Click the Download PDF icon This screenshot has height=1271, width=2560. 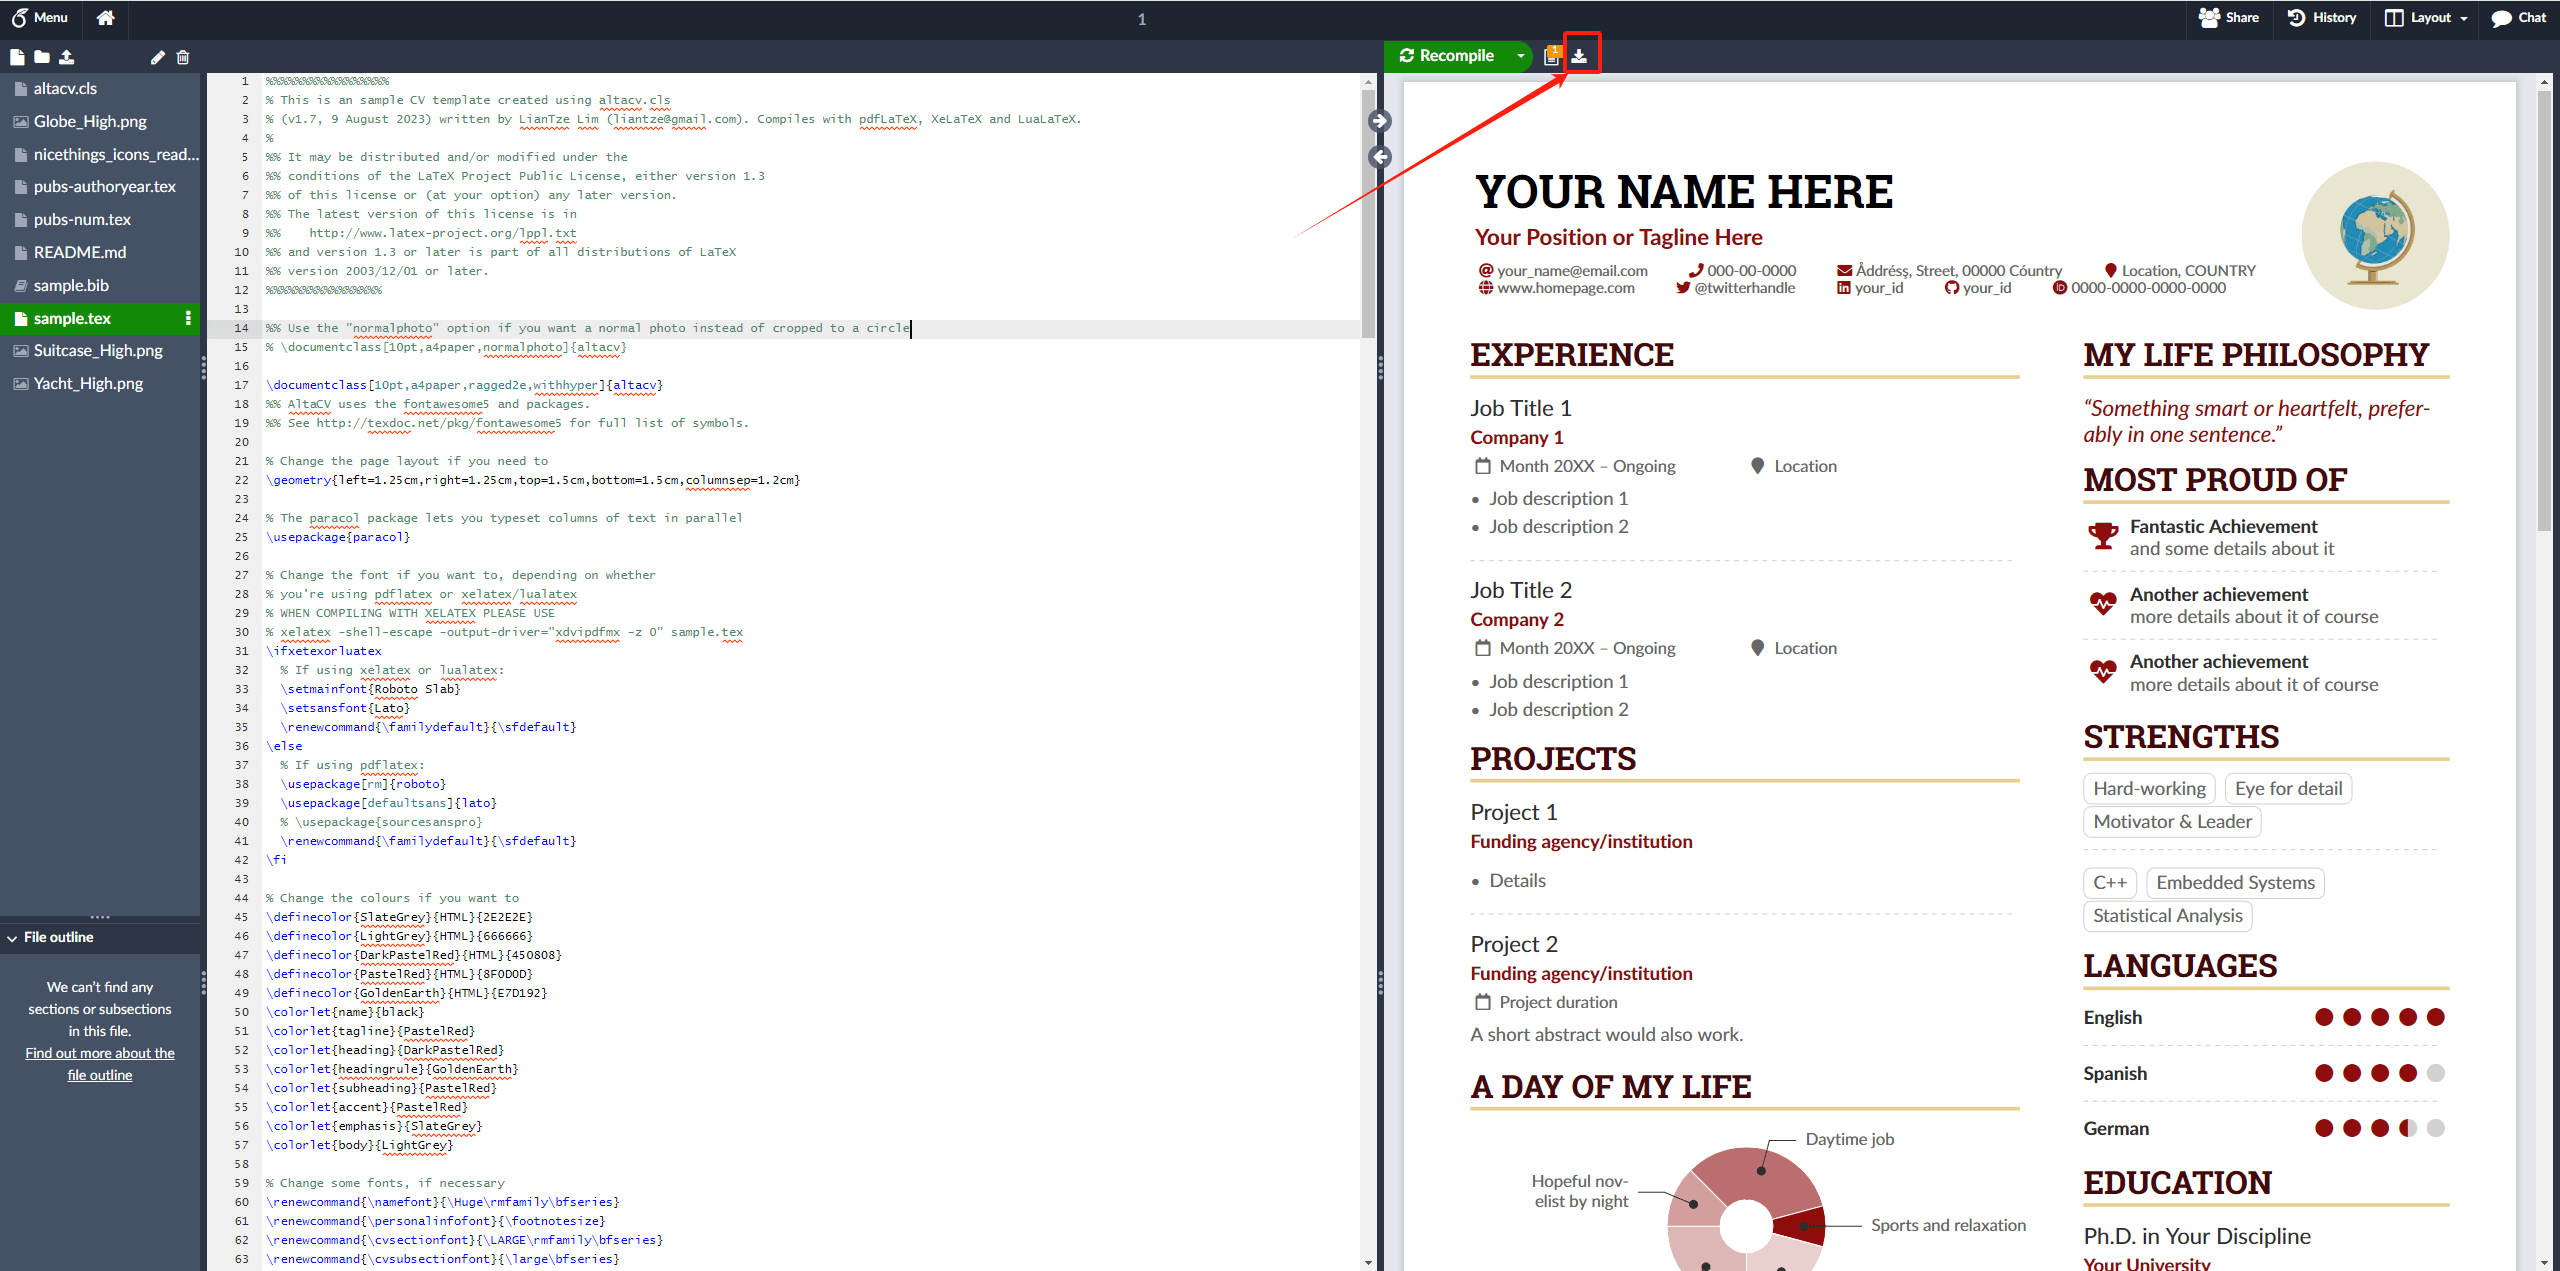tap(1579, 56)
